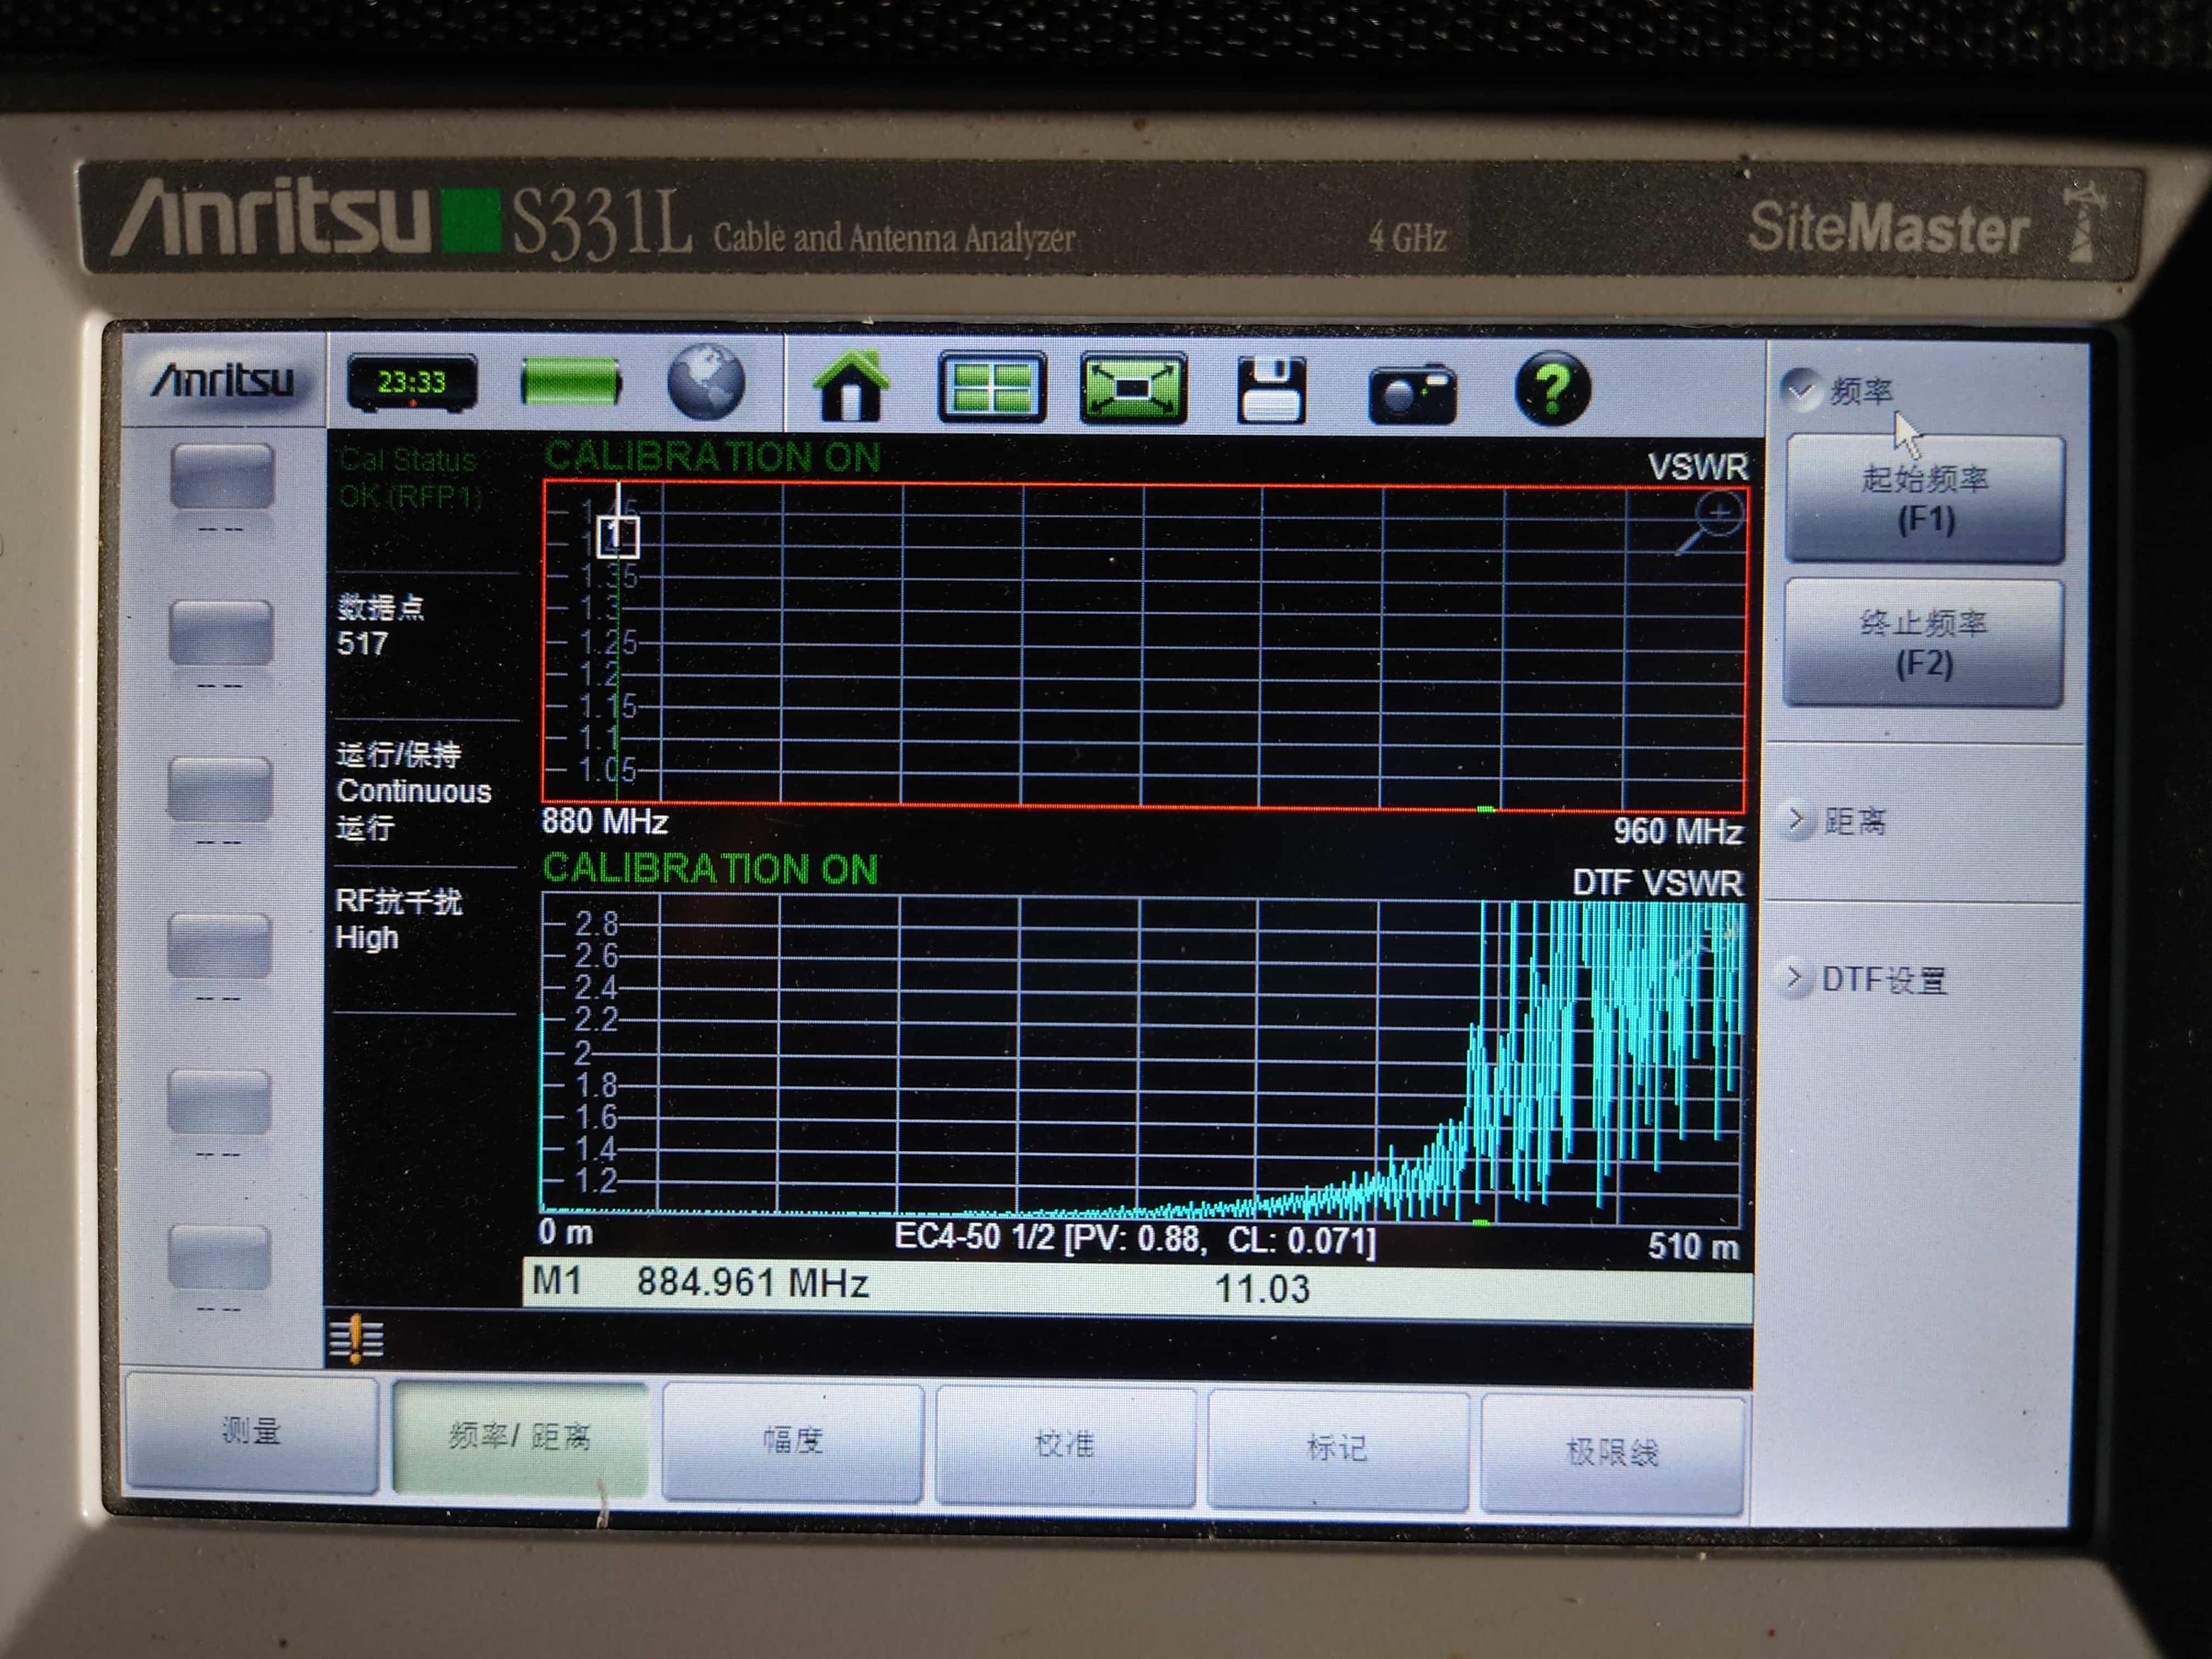Screen dimensions: 2212x1659
Task: Click the battery status icon
Action: (571, 382)
